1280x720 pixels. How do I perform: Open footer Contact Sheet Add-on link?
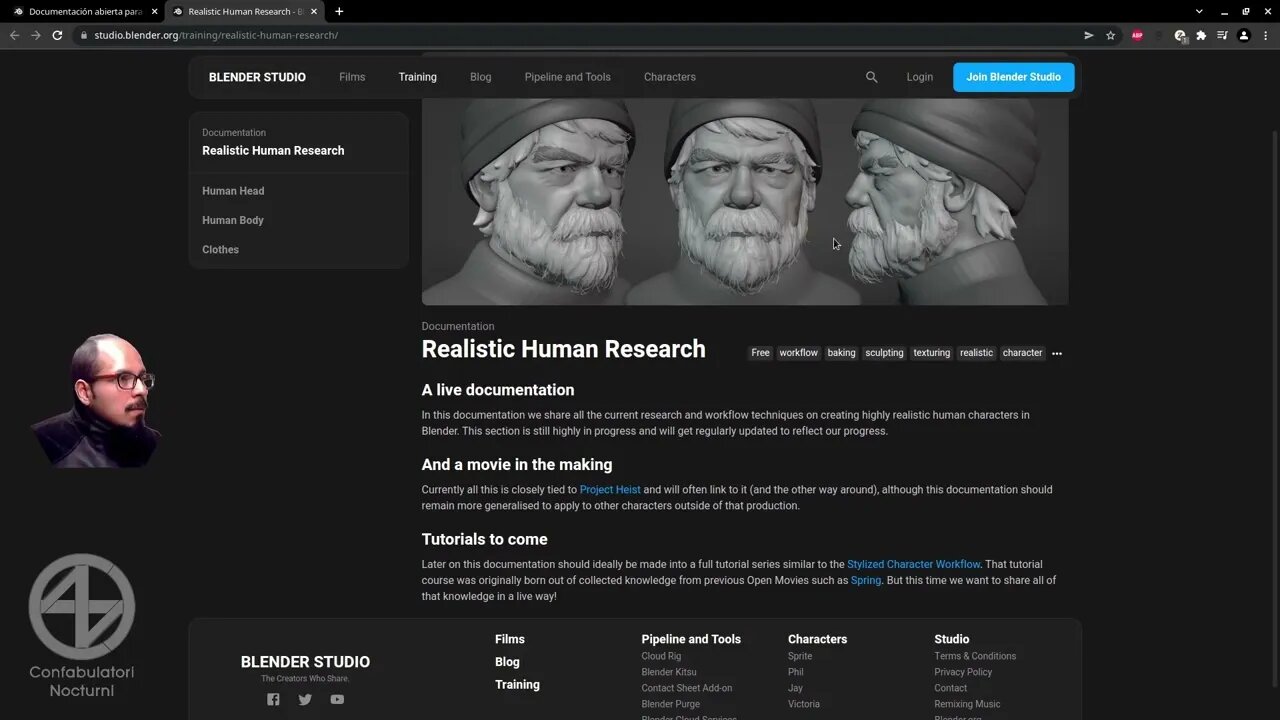pos(686,688)
